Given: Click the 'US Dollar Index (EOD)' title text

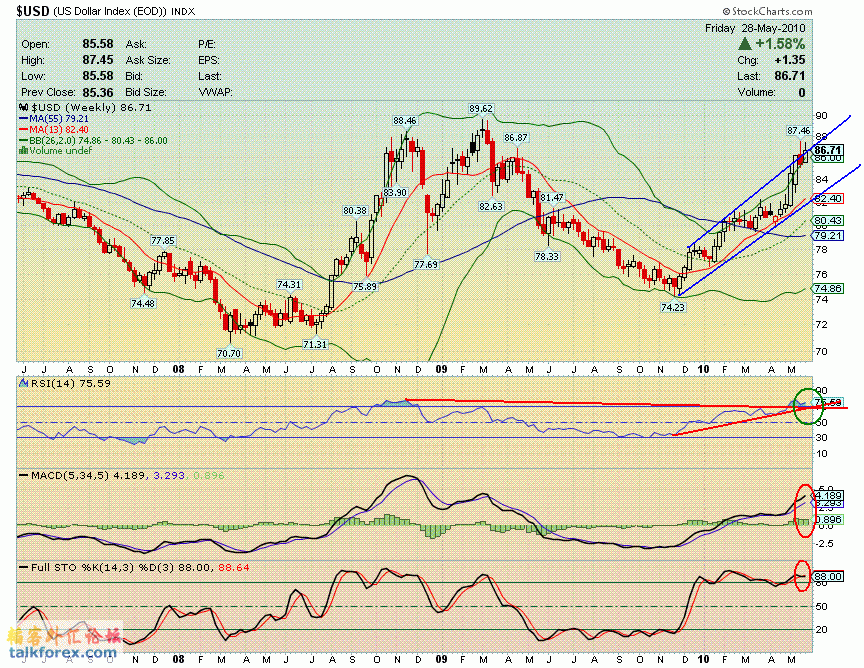Looking at the screenshot, I should pos(110,11).
